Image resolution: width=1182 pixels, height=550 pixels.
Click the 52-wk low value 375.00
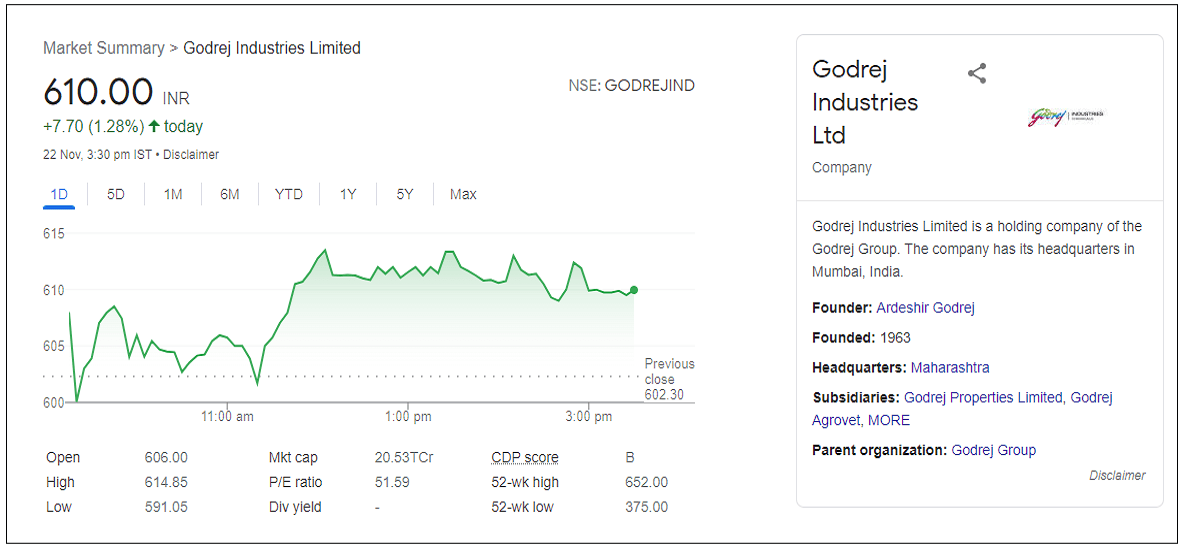646,507
